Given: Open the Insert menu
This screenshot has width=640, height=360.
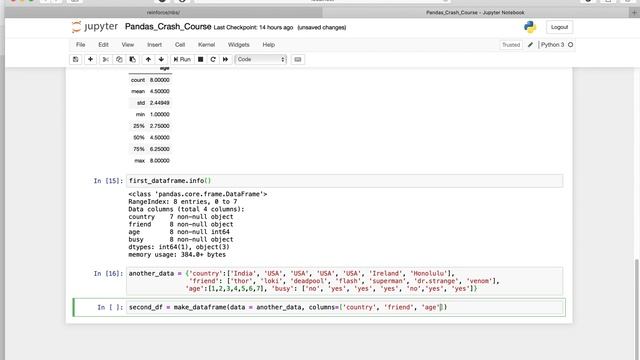Looking at the screenshot, I should 154,44.
